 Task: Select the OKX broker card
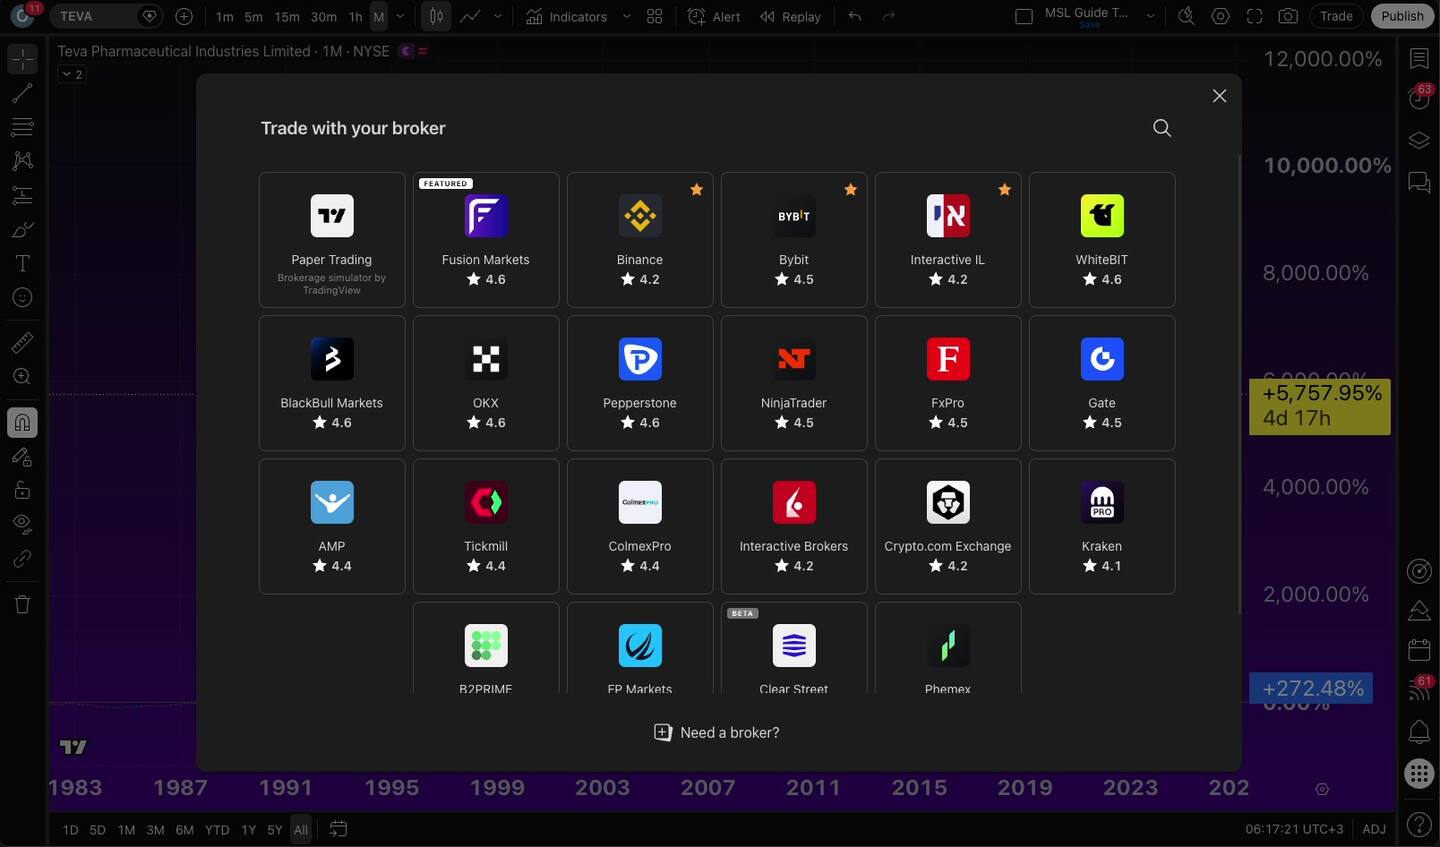coord(486,383)
